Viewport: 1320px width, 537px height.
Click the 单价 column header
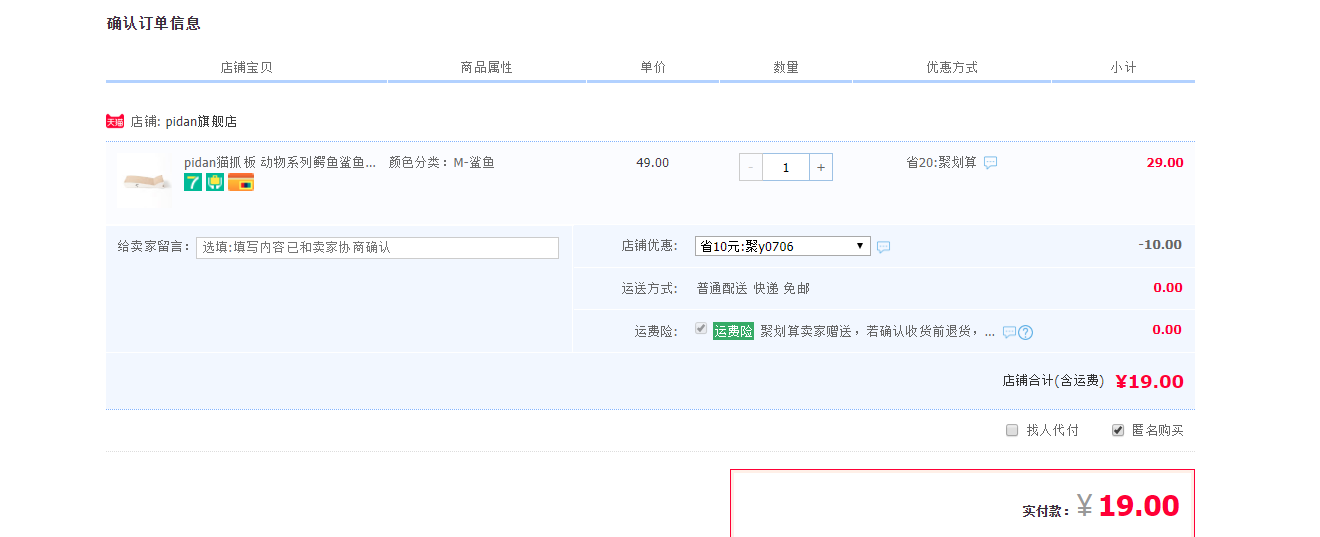tap(653, 67)
